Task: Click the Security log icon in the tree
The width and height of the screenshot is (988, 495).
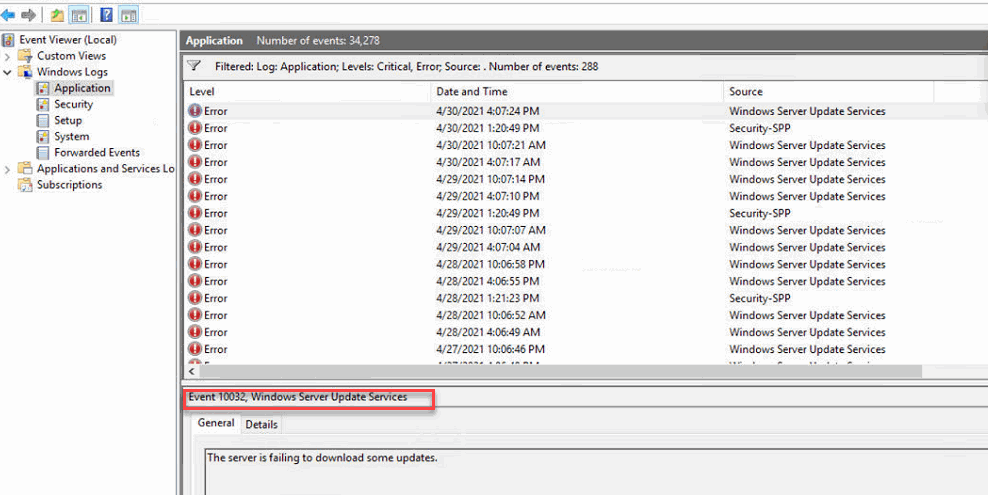Action: [43, 105]
